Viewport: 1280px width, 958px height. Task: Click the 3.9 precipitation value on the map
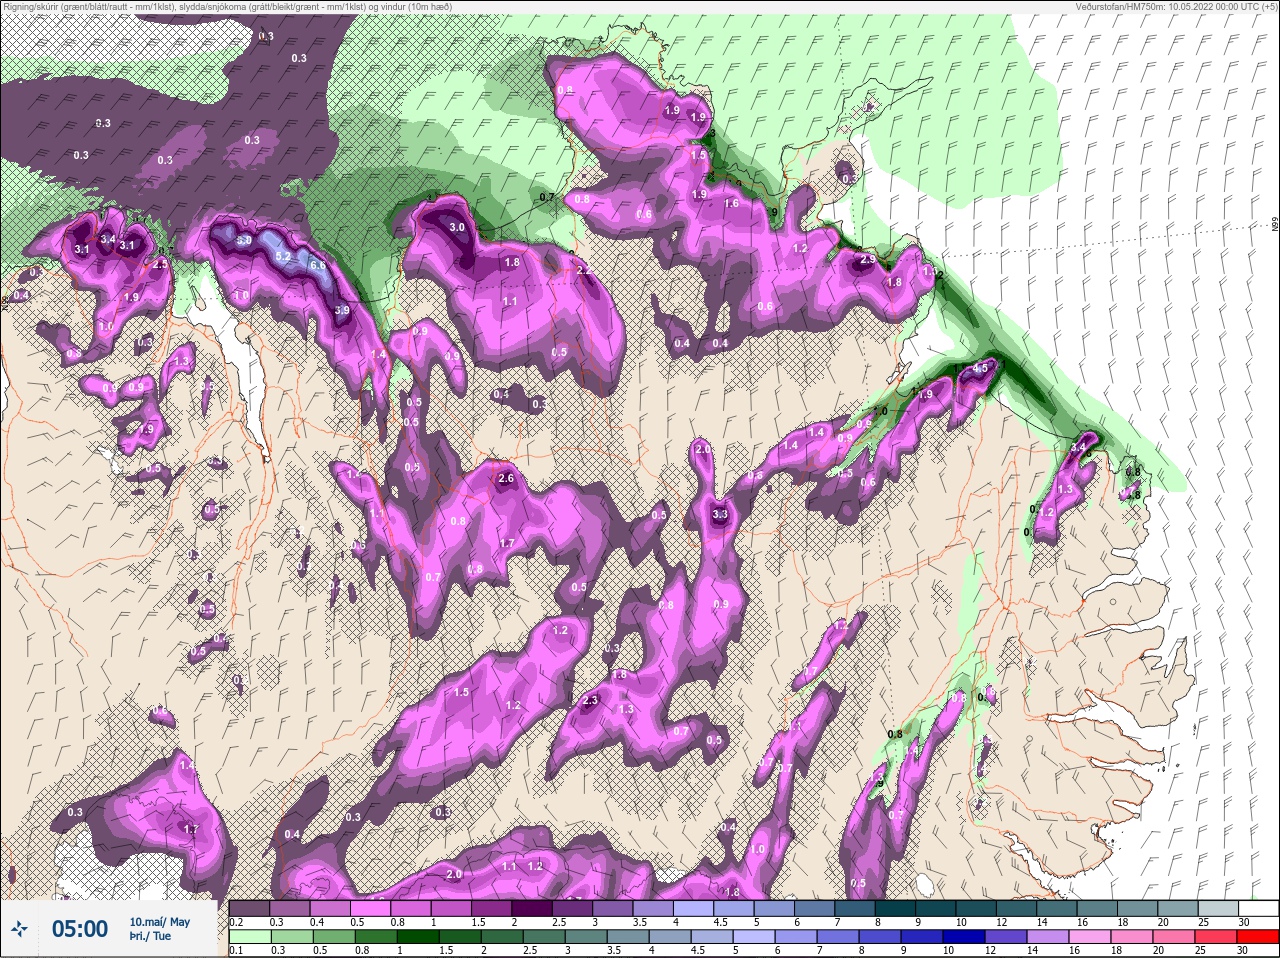pos(342,311)
